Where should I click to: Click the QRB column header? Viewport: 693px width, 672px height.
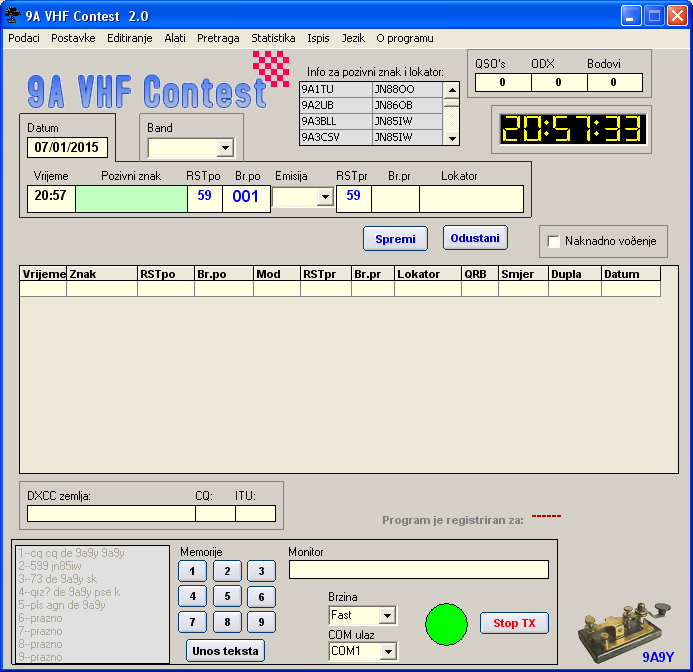coord(480,274)
